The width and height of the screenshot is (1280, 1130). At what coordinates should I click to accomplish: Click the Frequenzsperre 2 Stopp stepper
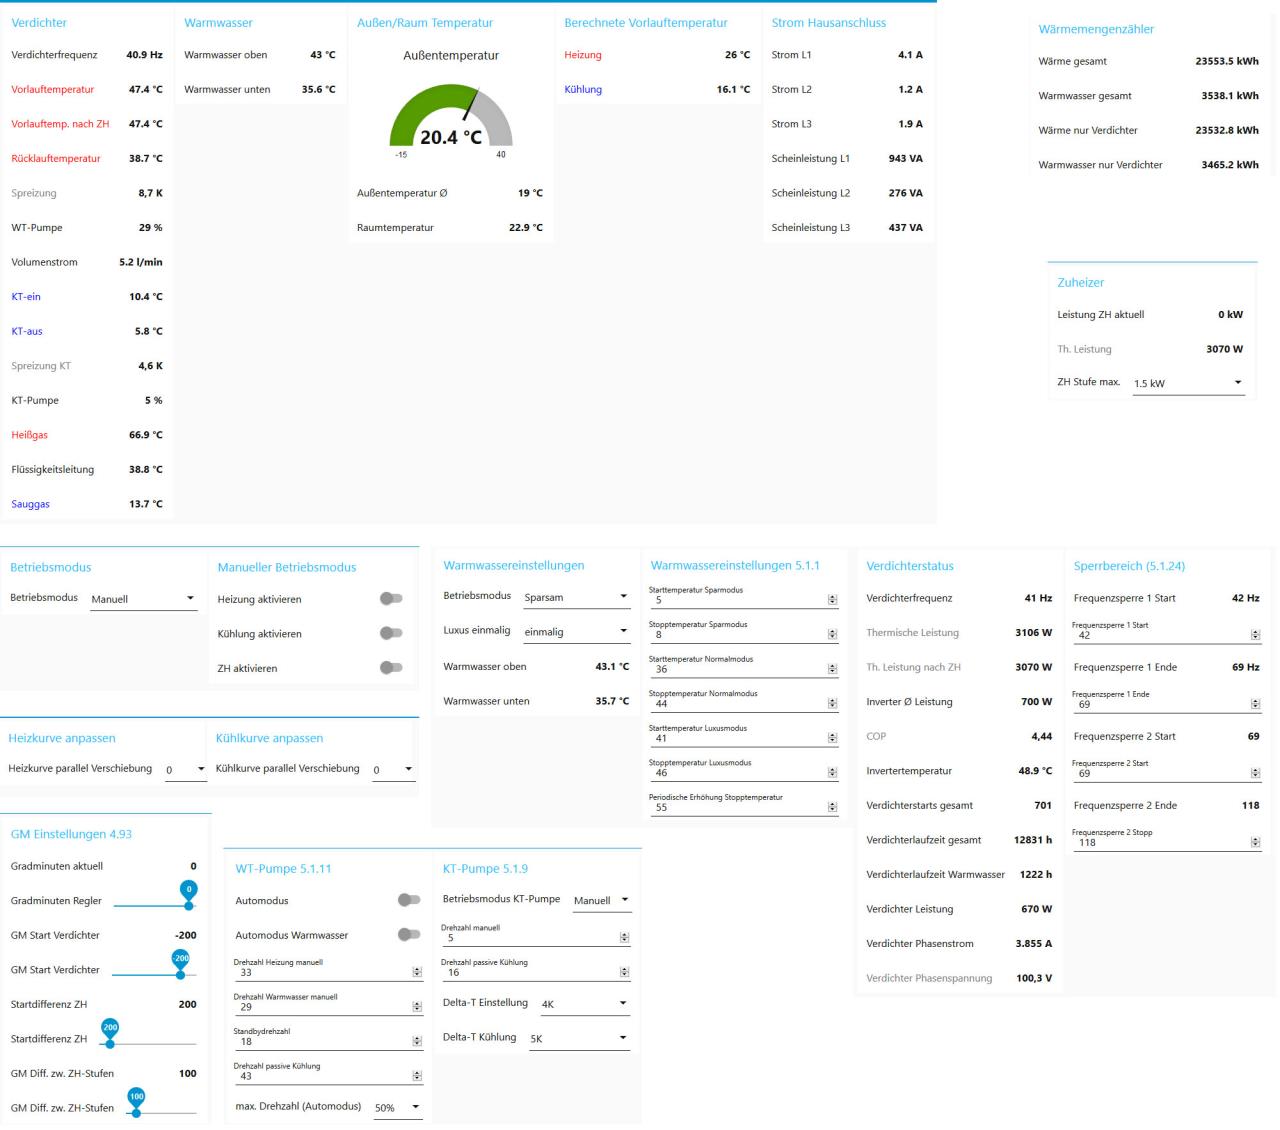[1255, 842]
